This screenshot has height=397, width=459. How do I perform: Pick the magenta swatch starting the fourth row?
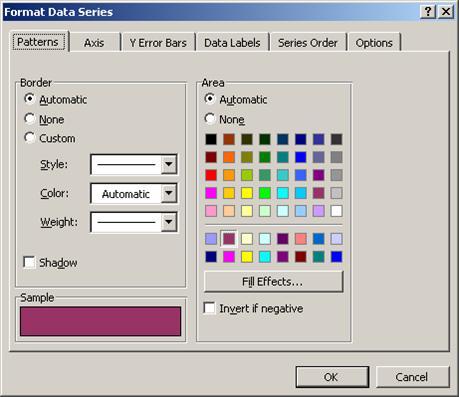[x=211, y=193]
